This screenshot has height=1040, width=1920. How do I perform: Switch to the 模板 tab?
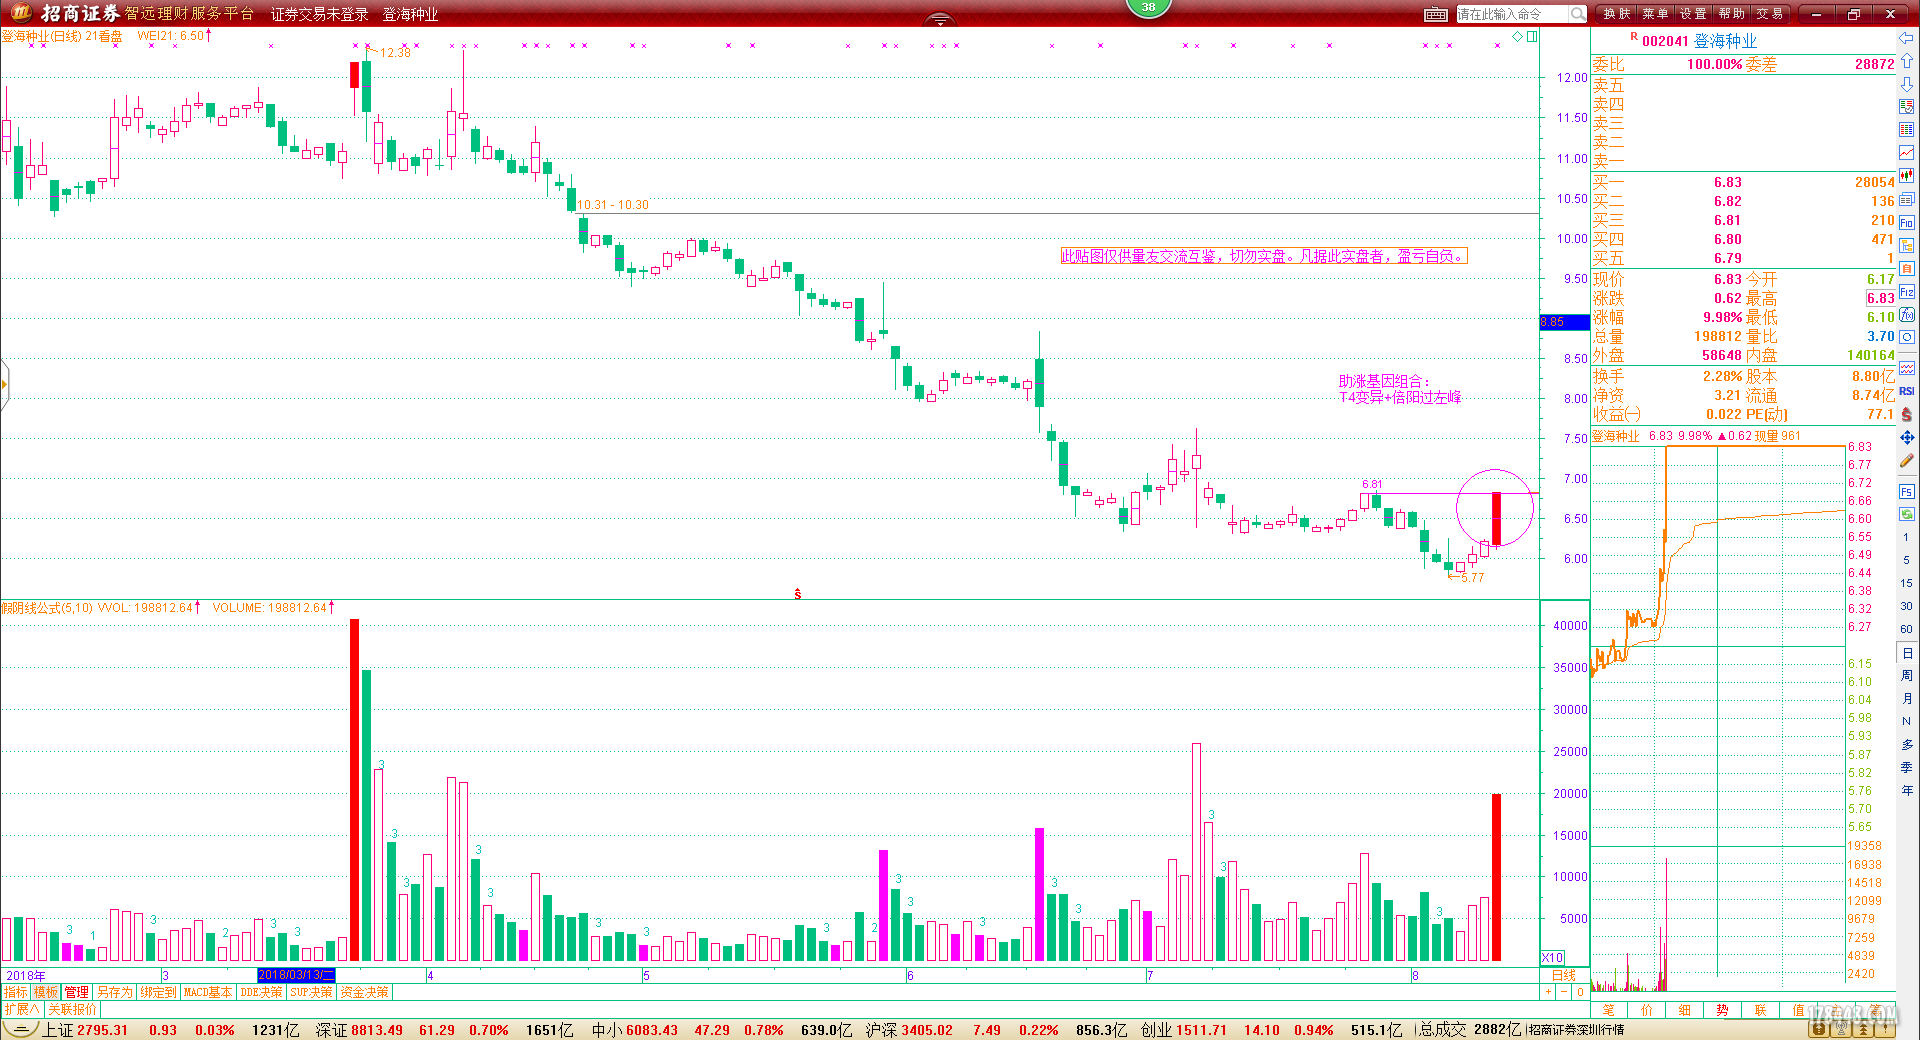(x=46, y=992)
